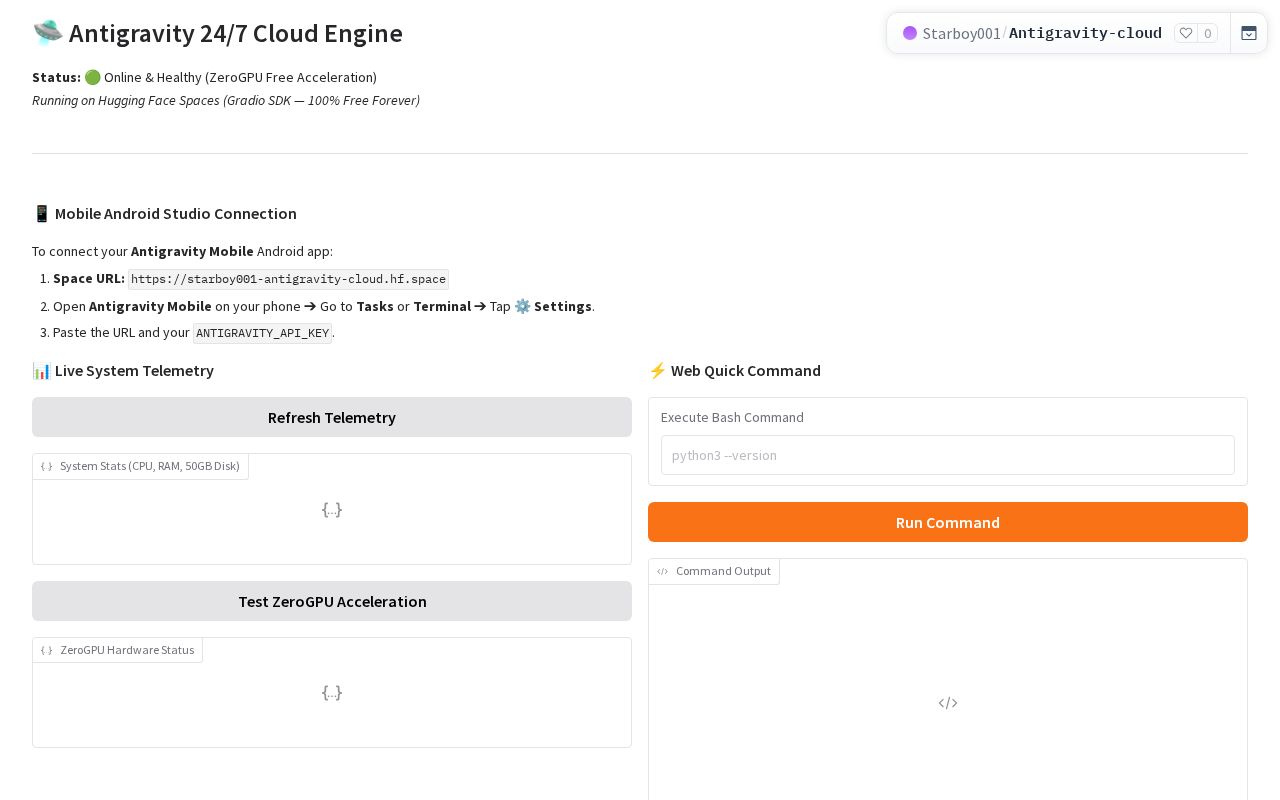
Task: Click the code placeholder icon in Command Output
Action: tap(948, 703)
